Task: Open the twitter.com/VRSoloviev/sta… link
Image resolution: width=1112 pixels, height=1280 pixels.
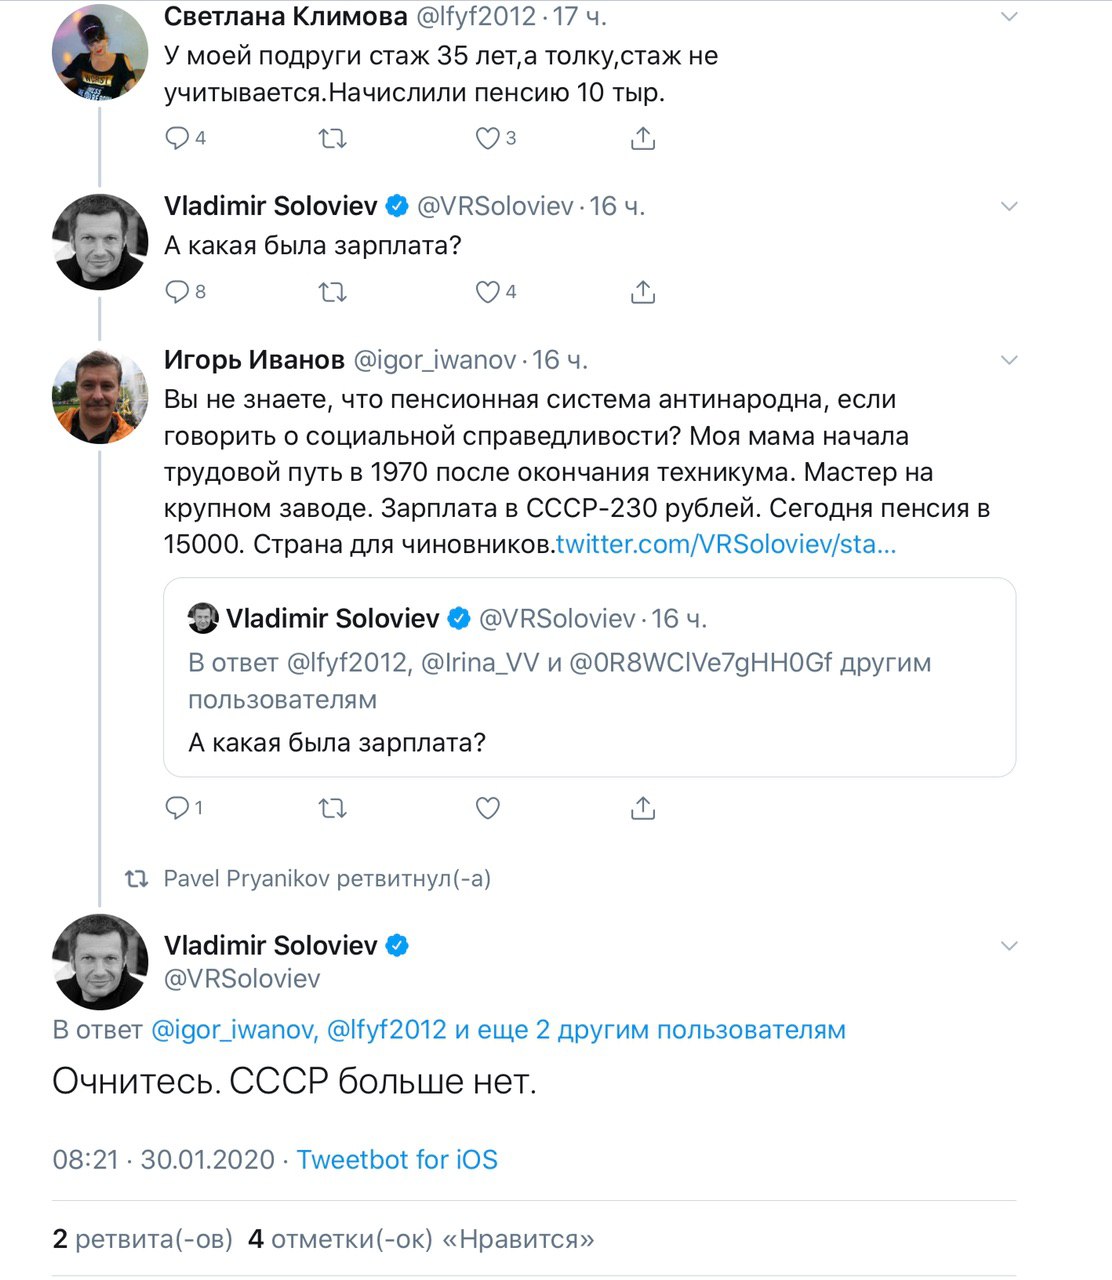Action: [726, 545]
